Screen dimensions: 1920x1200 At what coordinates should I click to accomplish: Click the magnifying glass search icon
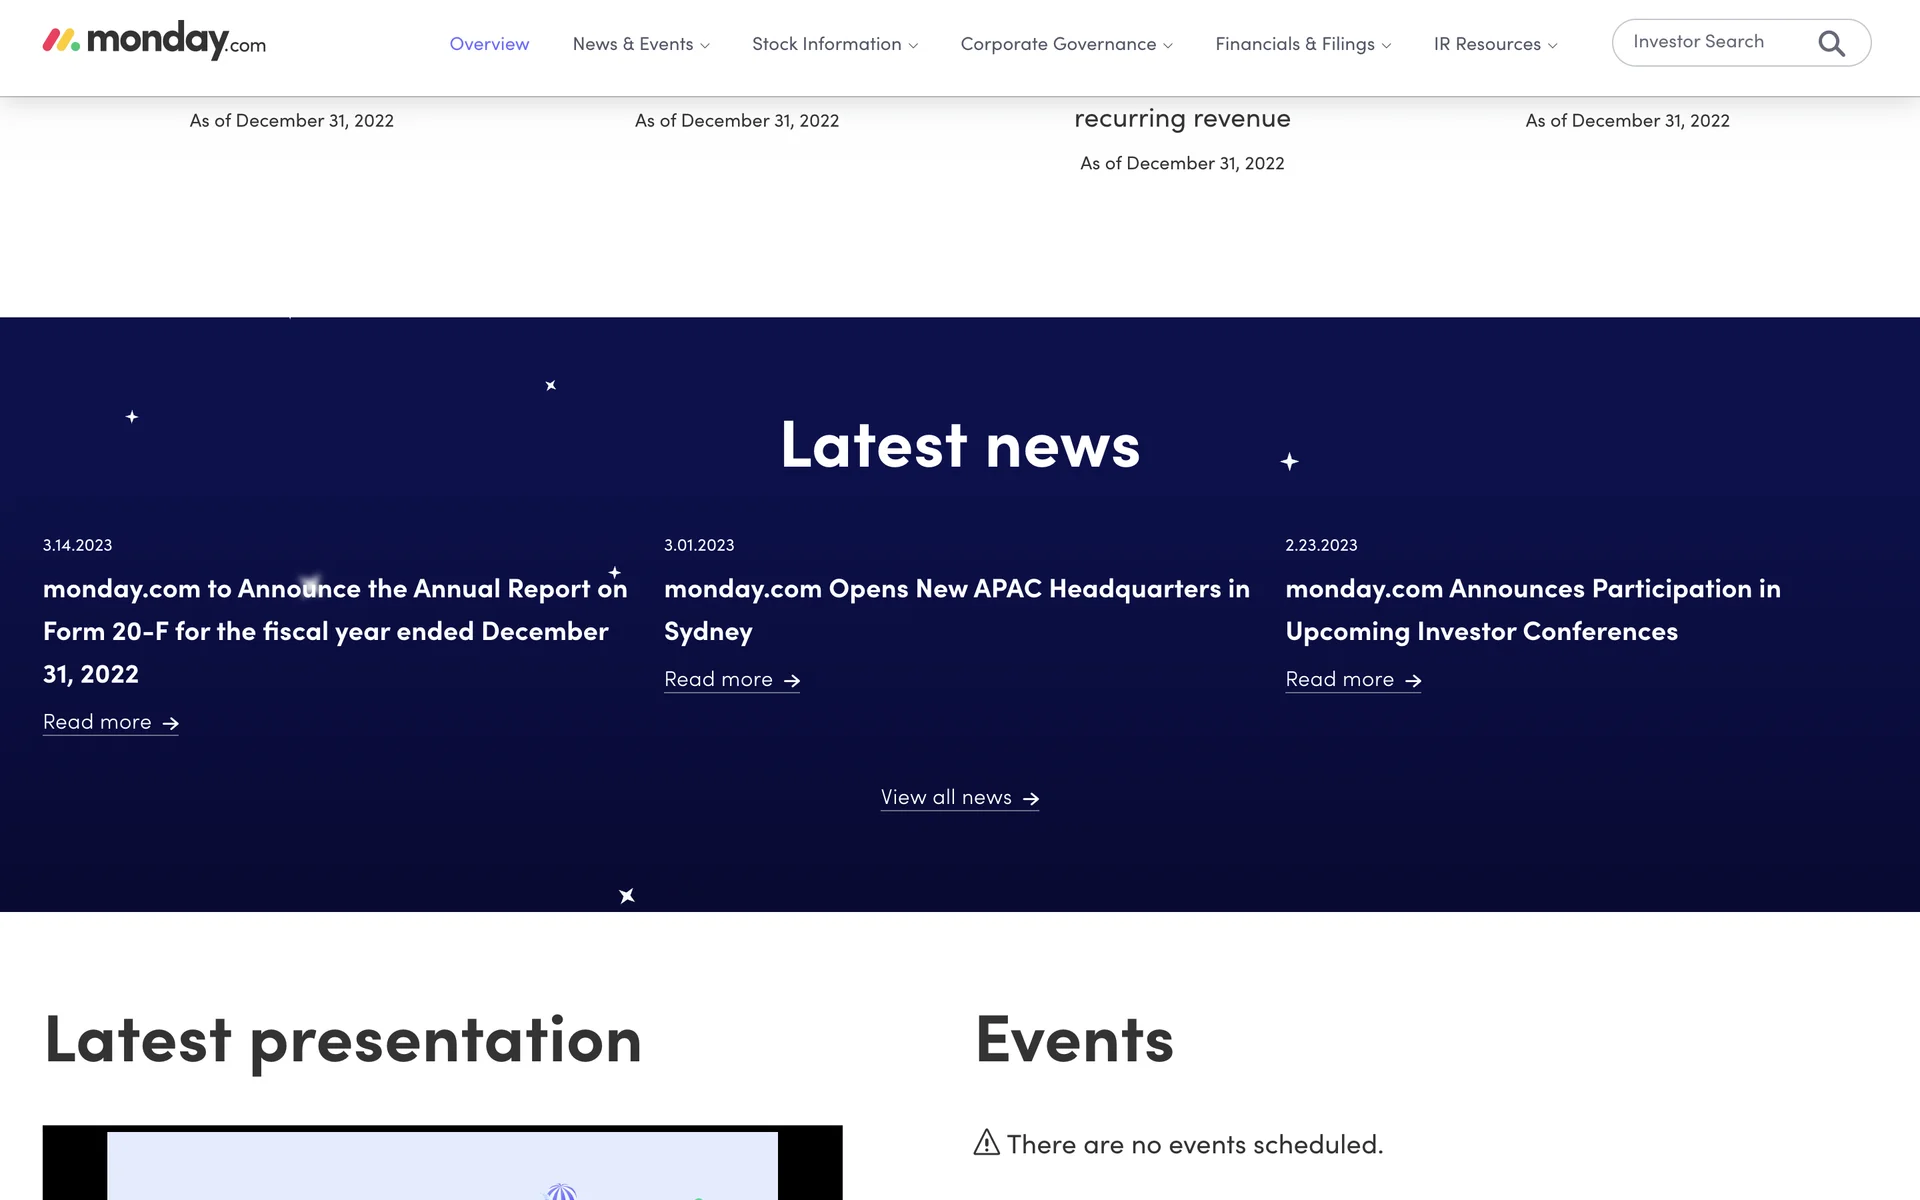[x=1831, y=44]
